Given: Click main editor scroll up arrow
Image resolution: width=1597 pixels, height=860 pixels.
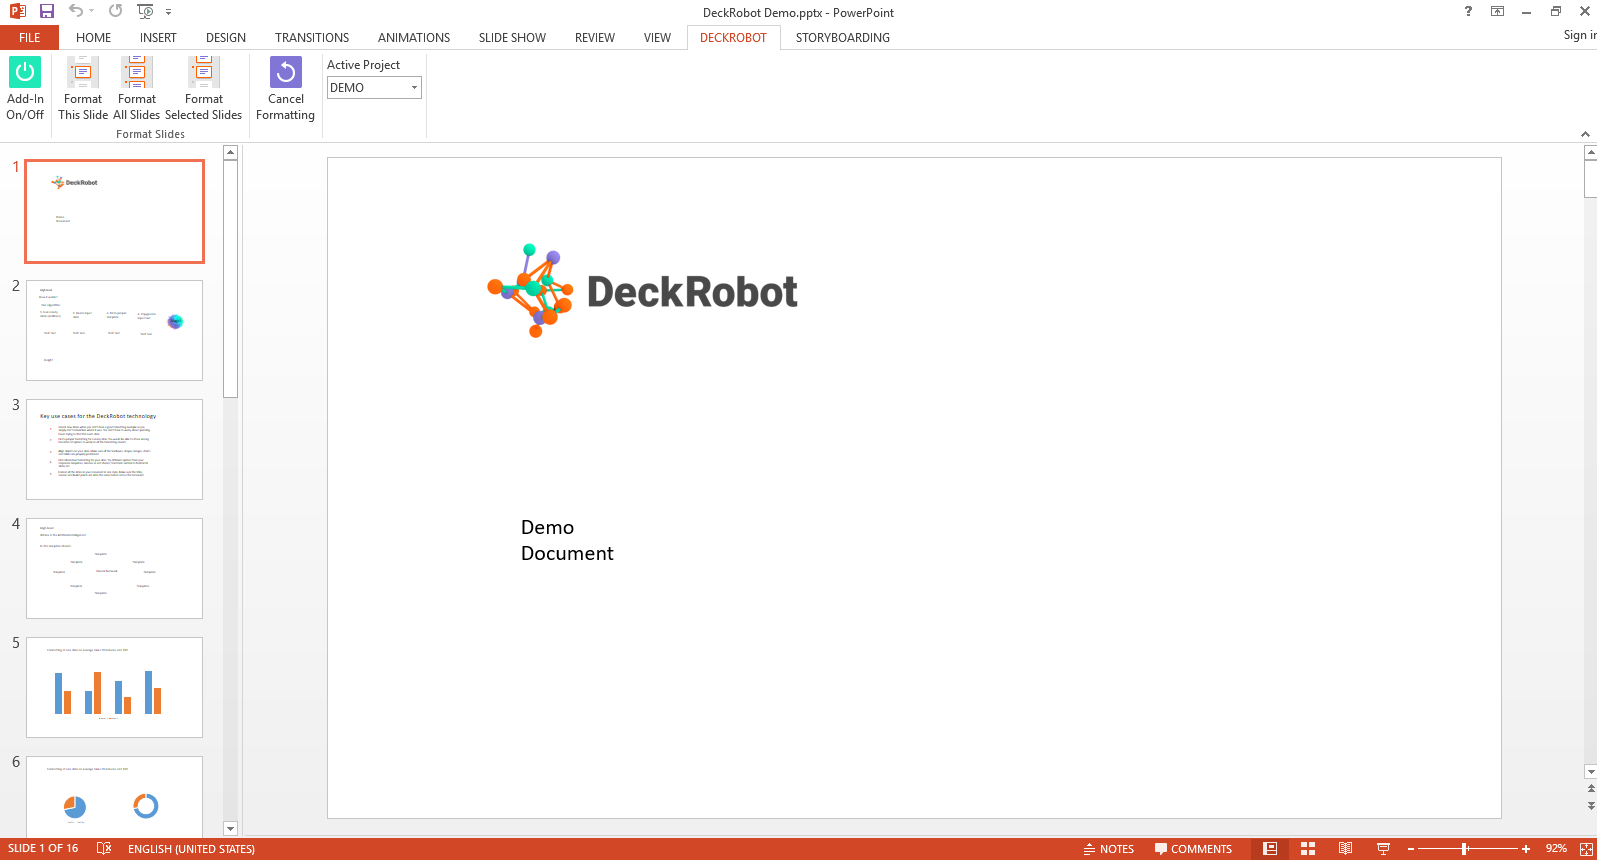Looking at the screenshot, I should pyautogui.click(x=1591, y=153).
